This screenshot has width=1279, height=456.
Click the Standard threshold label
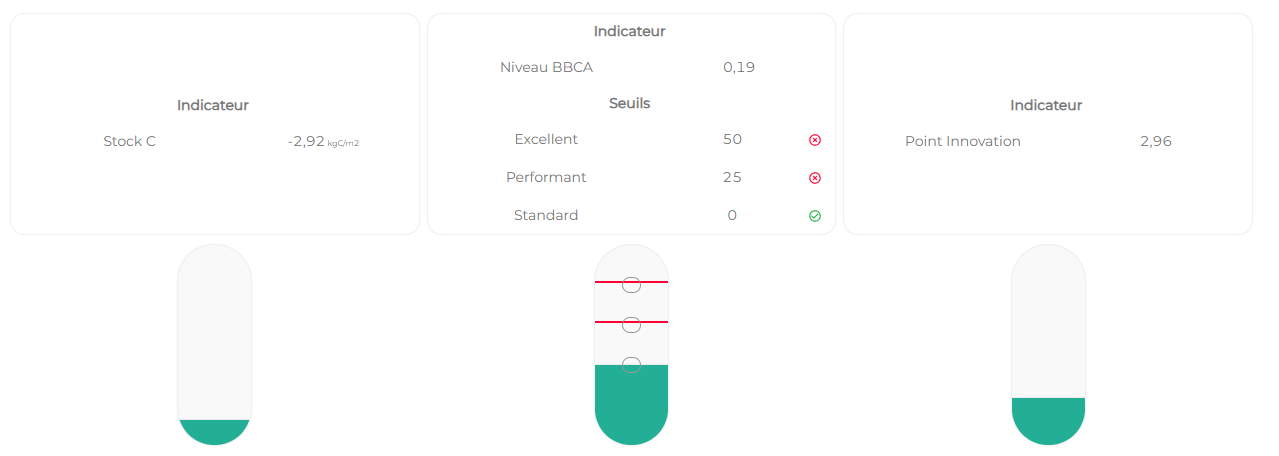coord(546,216)
